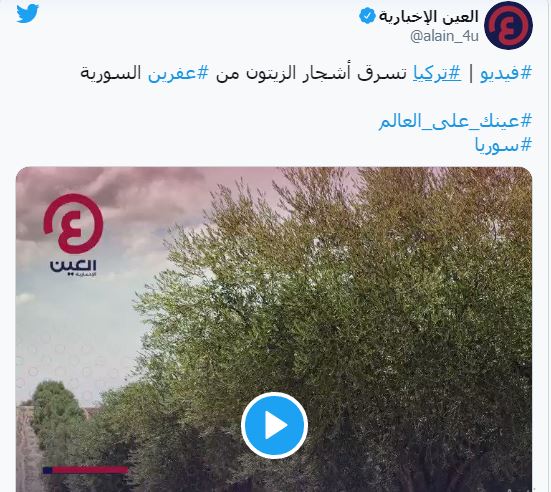Click the العين wordmark below the video logo

[x=73, y=266]
